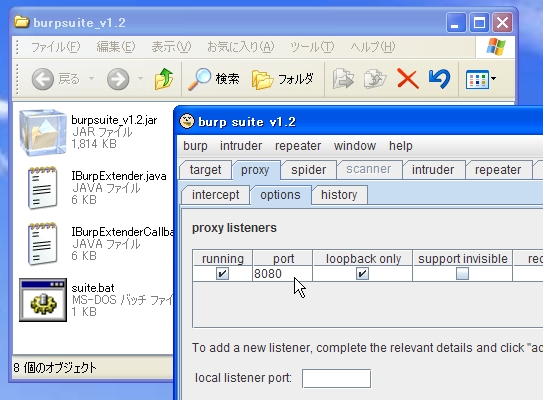543x400 pixels.
Task: Switch to the spider tab
Action: 309,170
